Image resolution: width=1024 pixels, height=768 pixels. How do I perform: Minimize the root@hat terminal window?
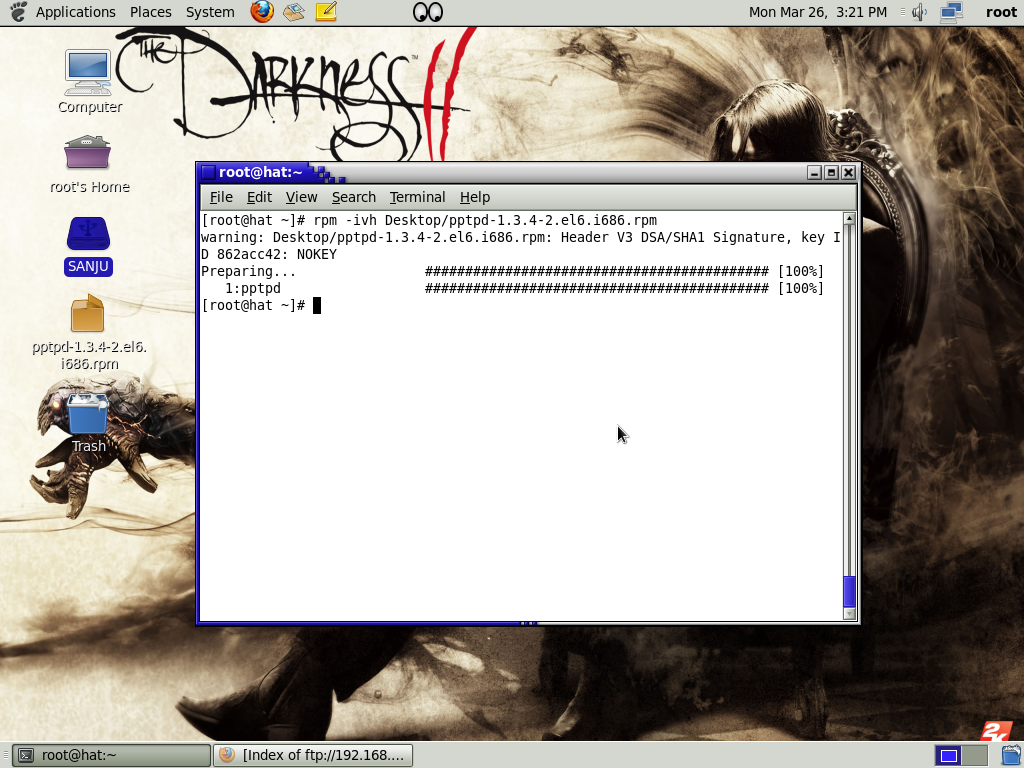(x=814, y=172)
